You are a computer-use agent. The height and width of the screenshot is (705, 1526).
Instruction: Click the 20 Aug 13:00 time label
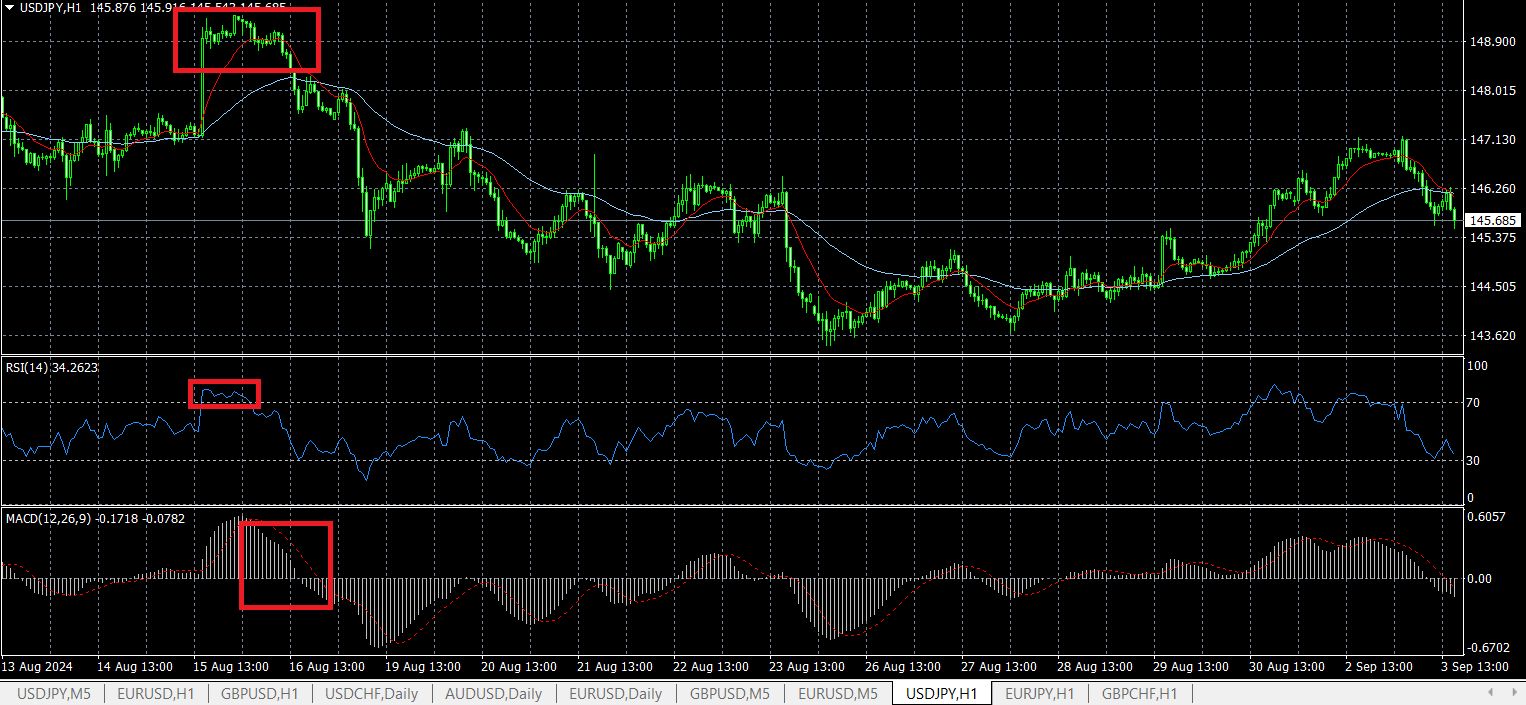pyautogui.click(x=519, y=667)
